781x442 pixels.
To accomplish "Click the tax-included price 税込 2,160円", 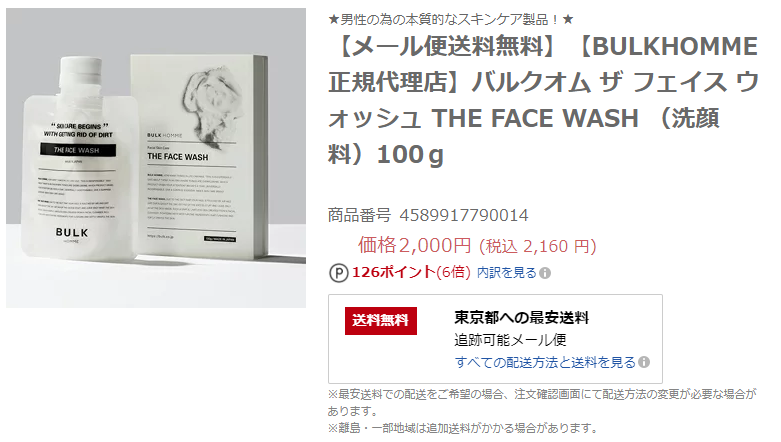I will pyautogui.click(x=537, y=246).
